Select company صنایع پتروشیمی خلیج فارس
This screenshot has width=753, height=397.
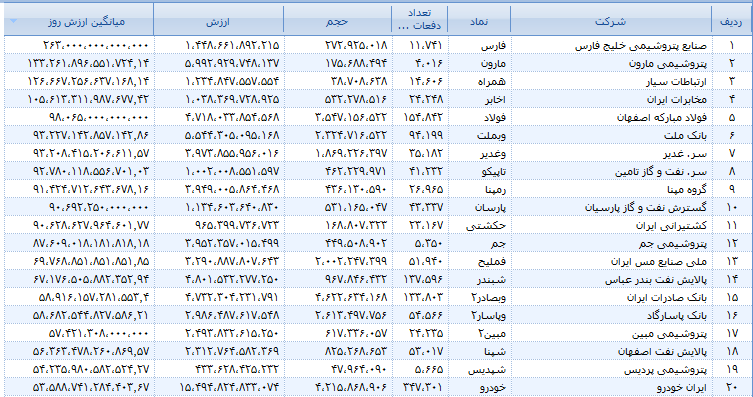coord(641,46)
